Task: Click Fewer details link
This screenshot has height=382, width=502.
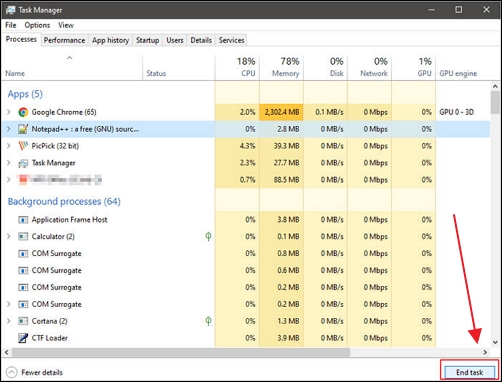Action: coord(42,372)
